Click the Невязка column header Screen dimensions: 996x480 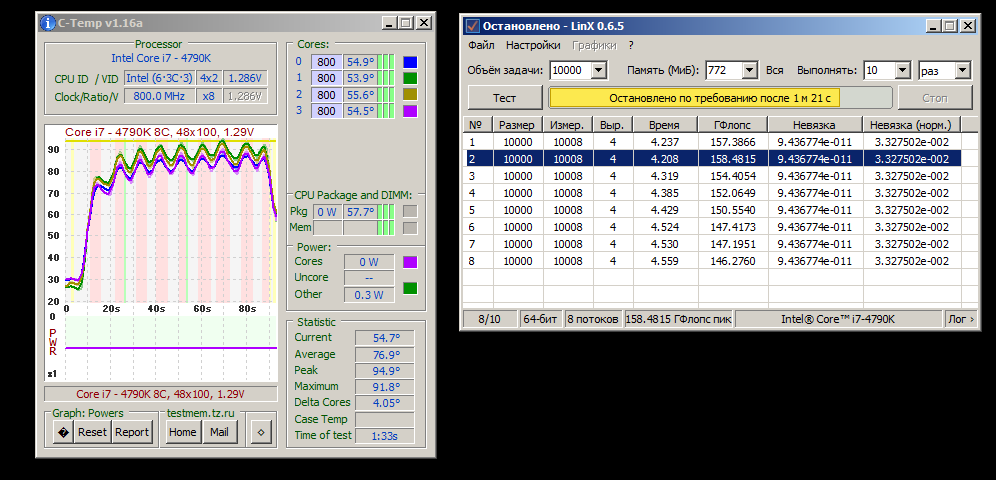click(x=814, y=124)
